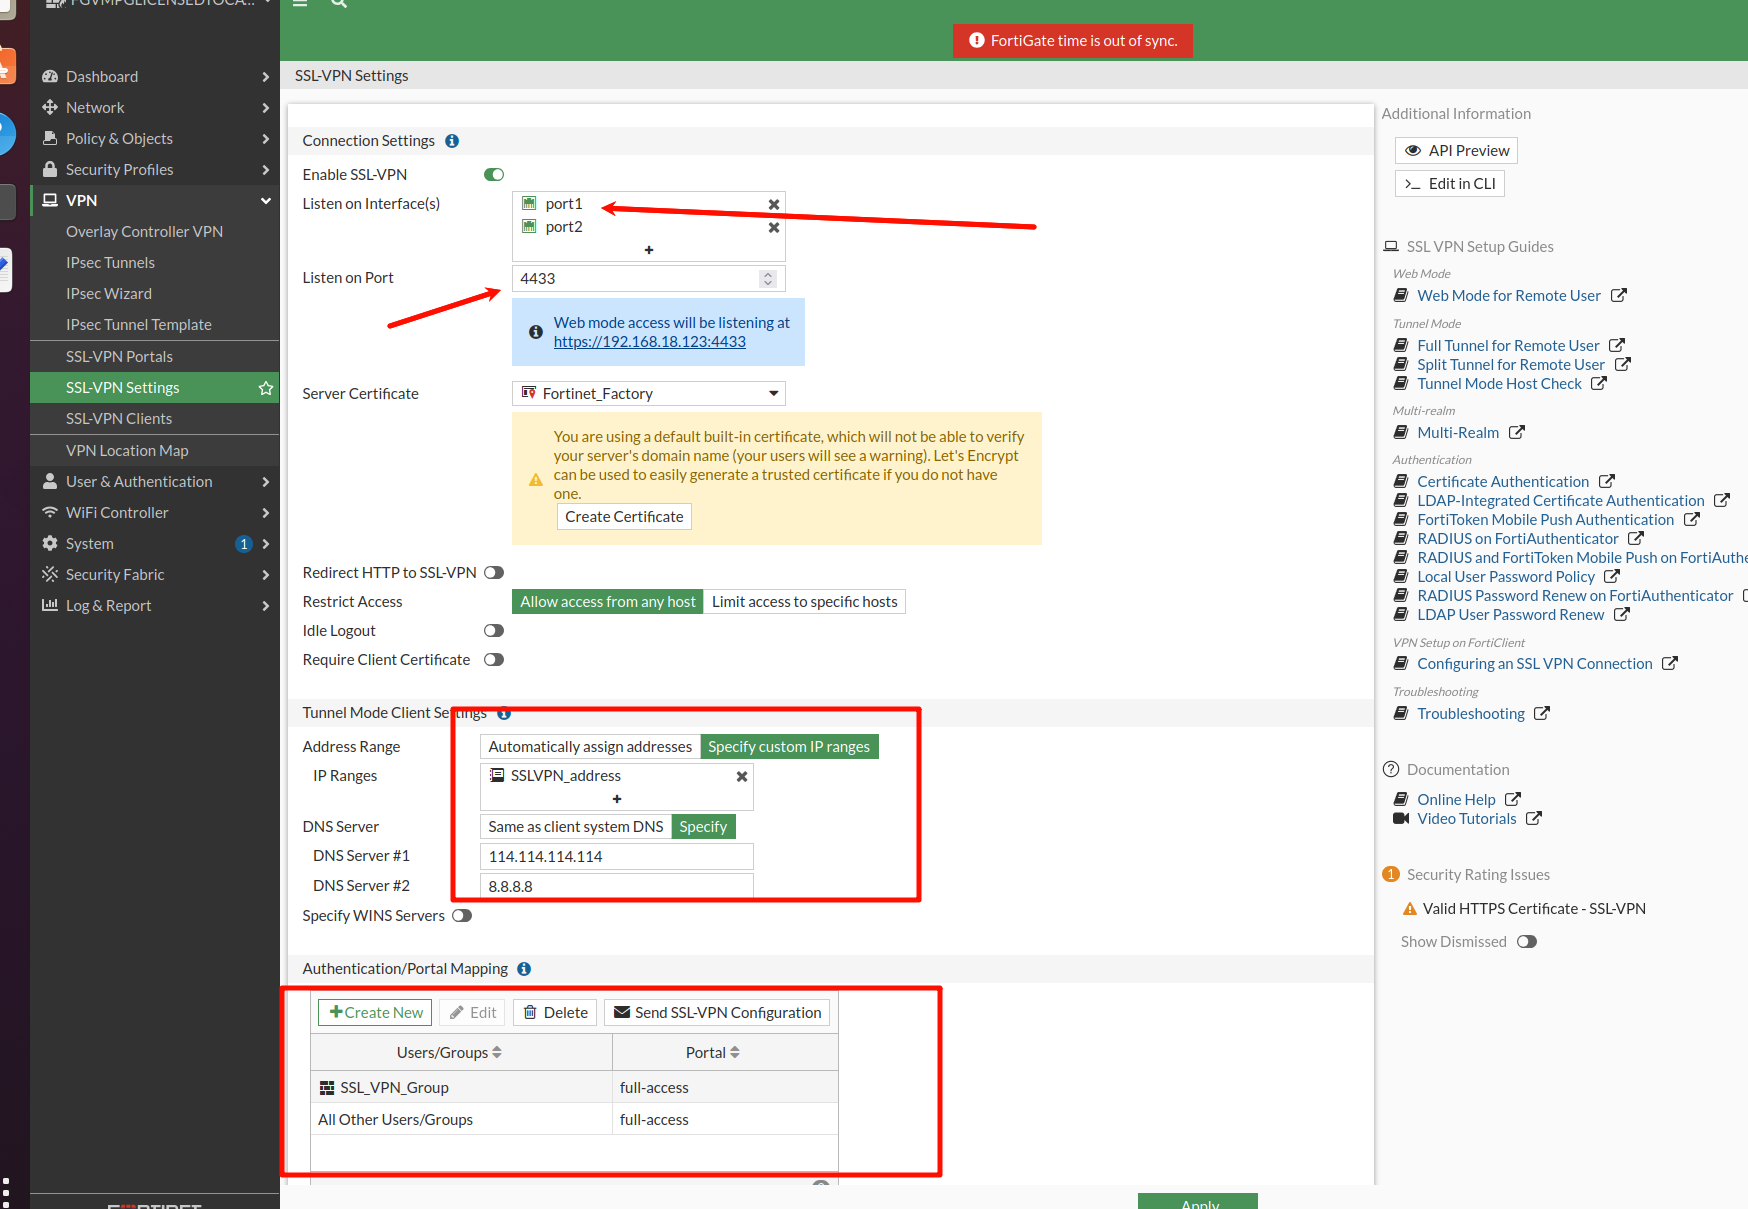
Task: Add another listen interface with plus icon
Action: pos(649,250)
